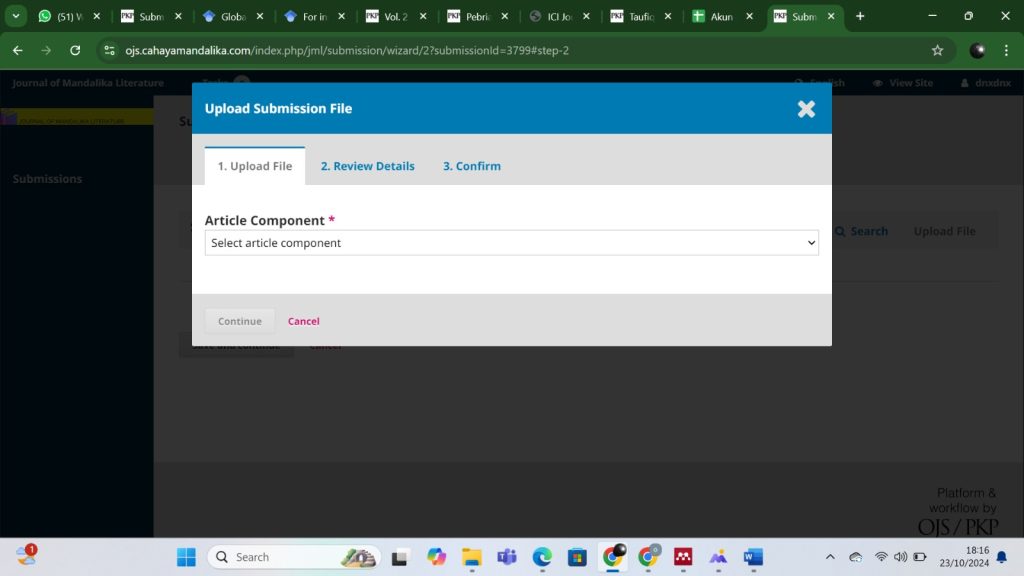This screenshot has height=576, width=1024.
Task: Show hidden system tray icons
Action: click(829, 557)
